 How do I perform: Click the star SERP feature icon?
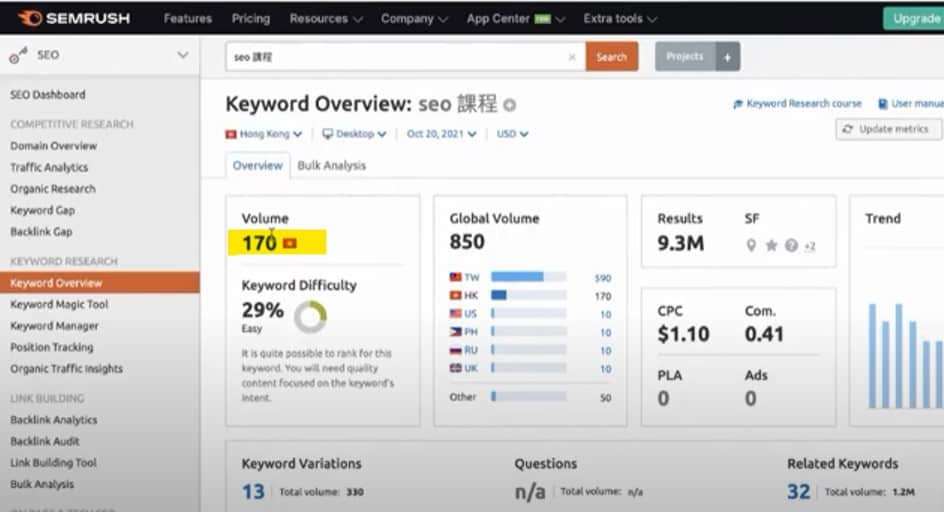(x=771, y=245)
